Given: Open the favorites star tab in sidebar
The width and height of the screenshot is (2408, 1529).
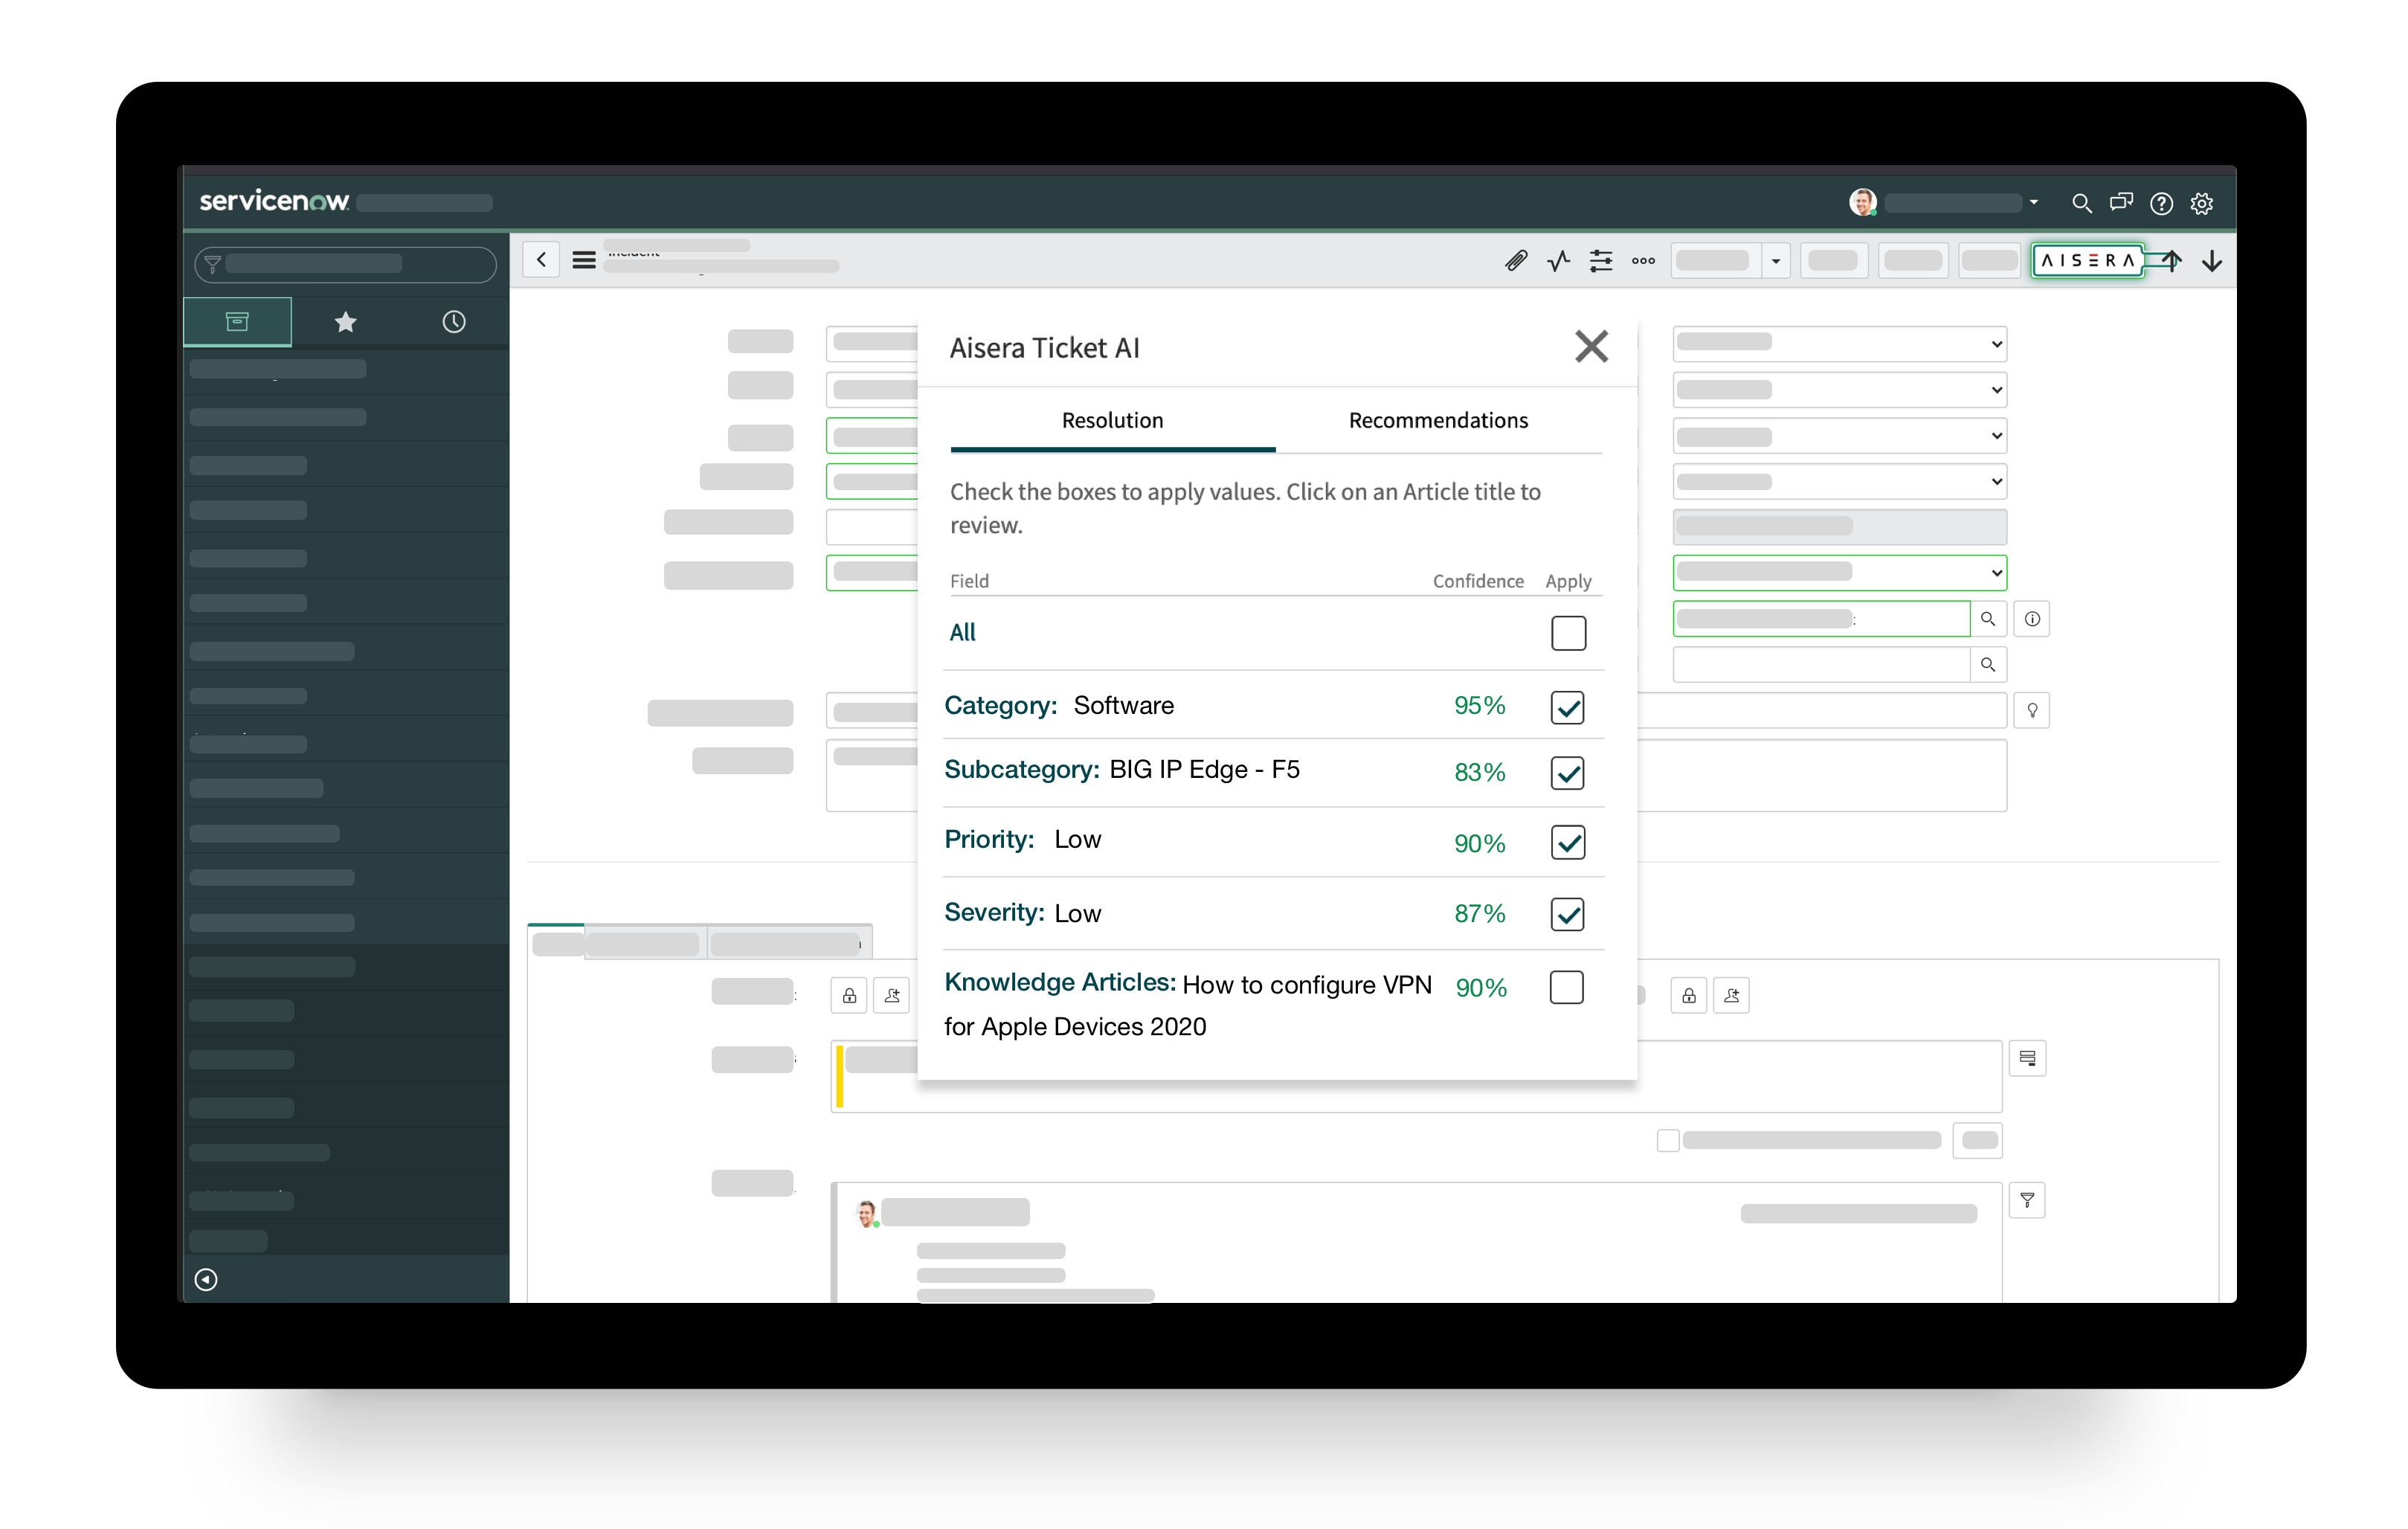Looking at the screenshot, I should pyautogui.click(x=345, y=322).
